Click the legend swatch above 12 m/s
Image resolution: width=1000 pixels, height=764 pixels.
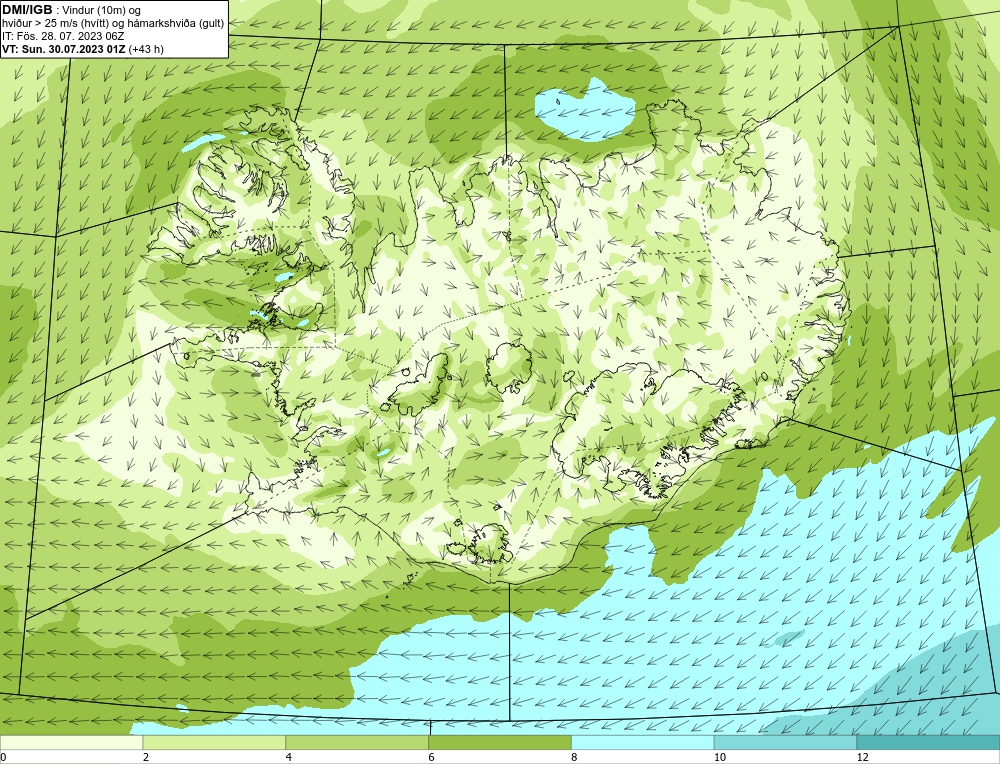(929, 743)
